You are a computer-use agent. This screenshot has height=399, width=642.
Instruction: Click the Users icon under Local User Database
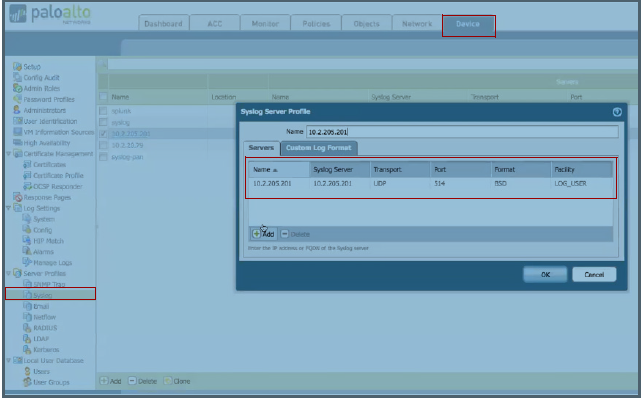click(x=27, y=371)
